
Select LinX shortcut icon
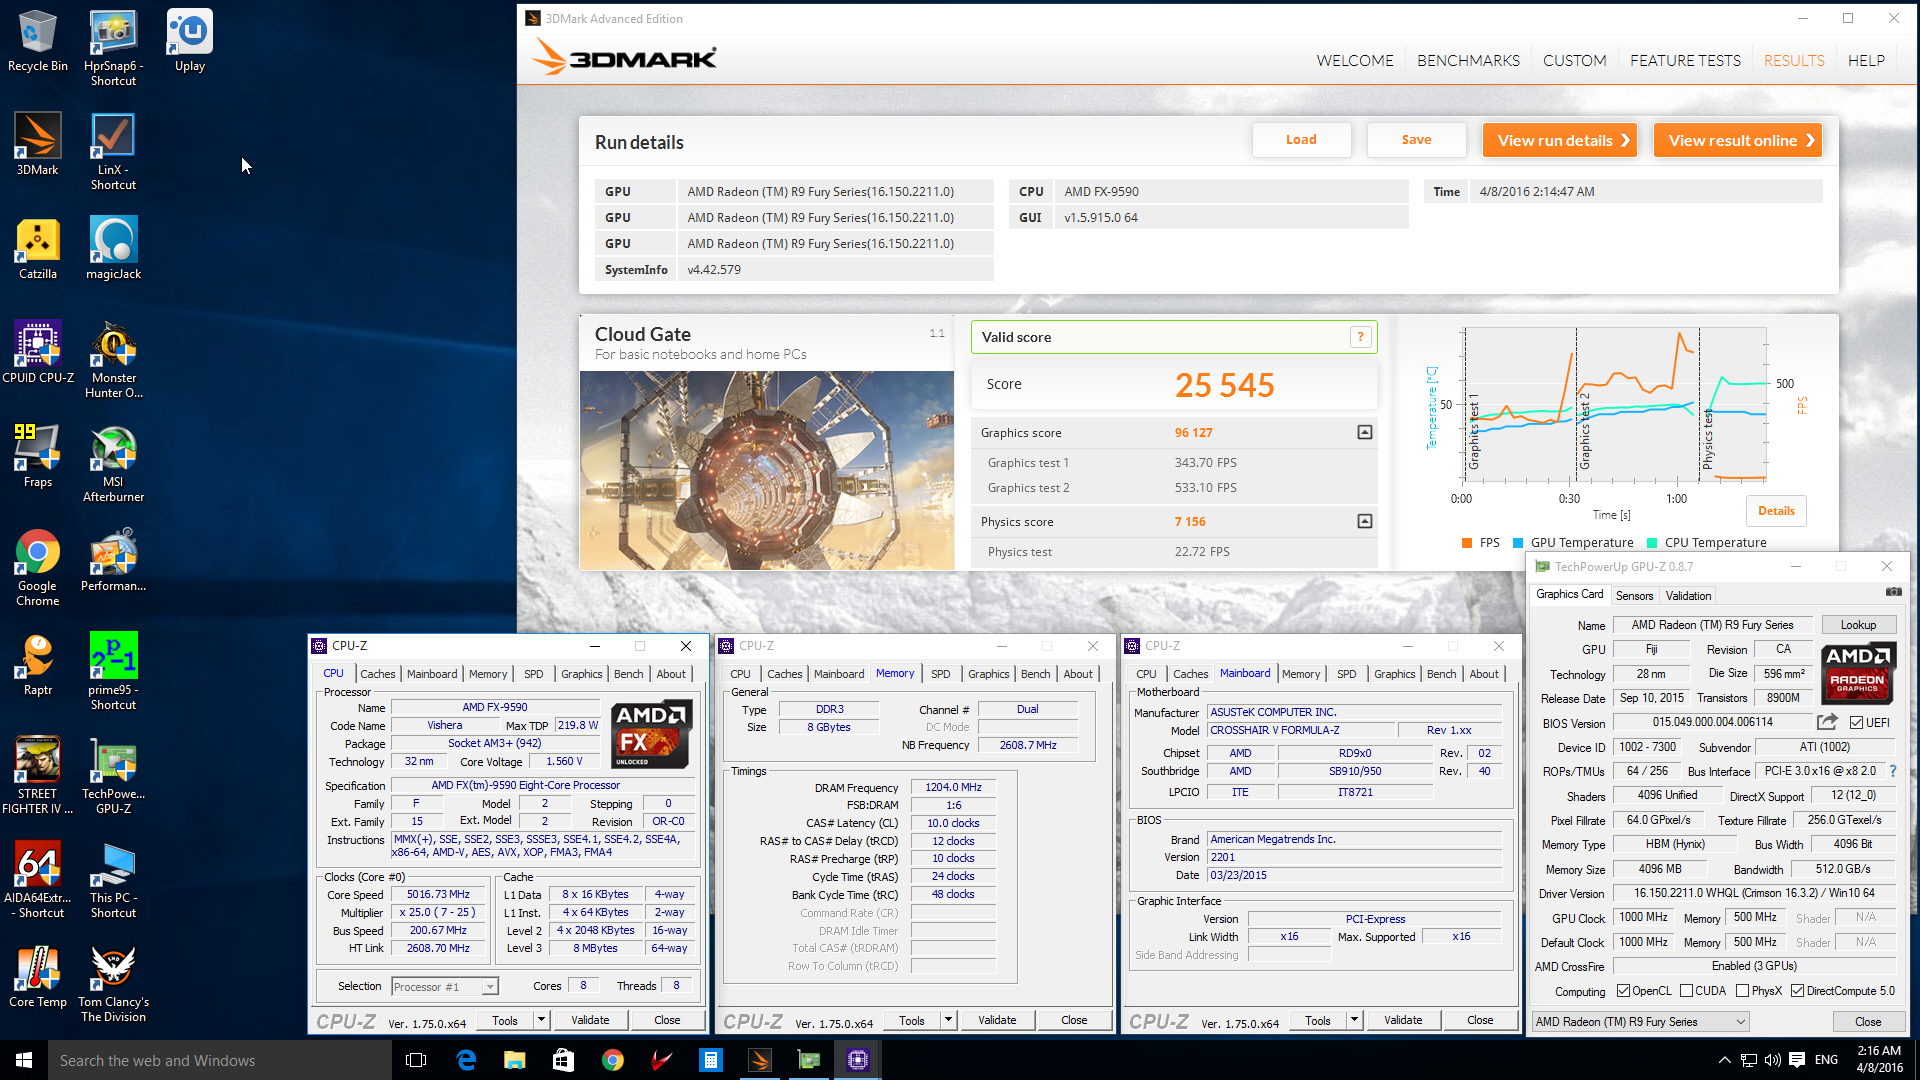click(113, 151)
